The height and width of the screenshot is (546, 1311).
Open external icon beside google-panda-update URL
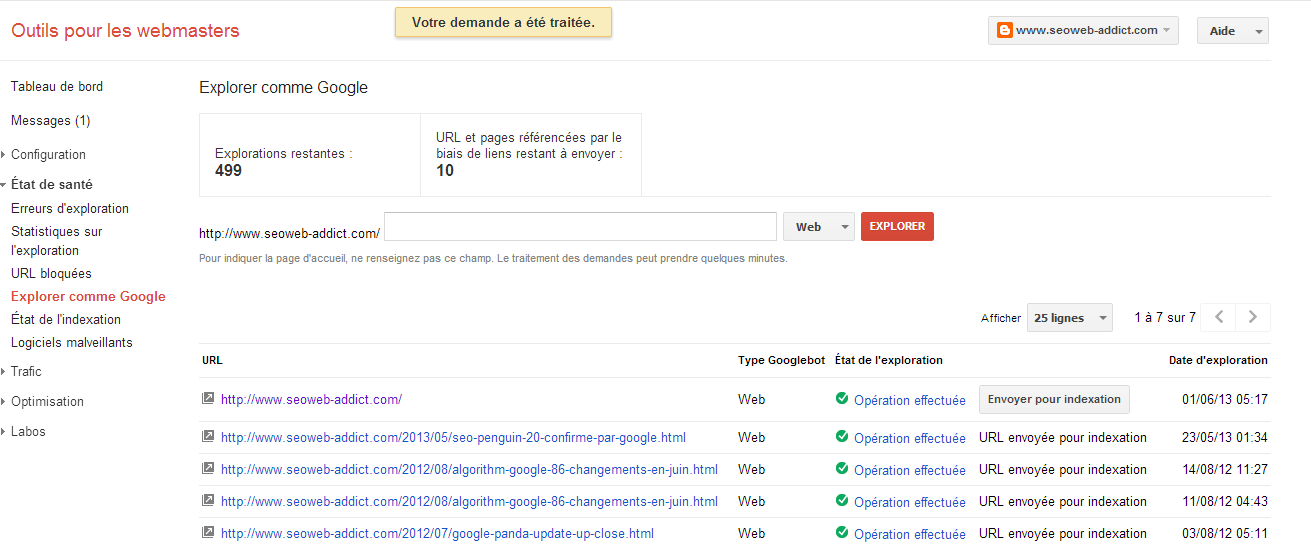pyautogui.click(x=208, y=532)
